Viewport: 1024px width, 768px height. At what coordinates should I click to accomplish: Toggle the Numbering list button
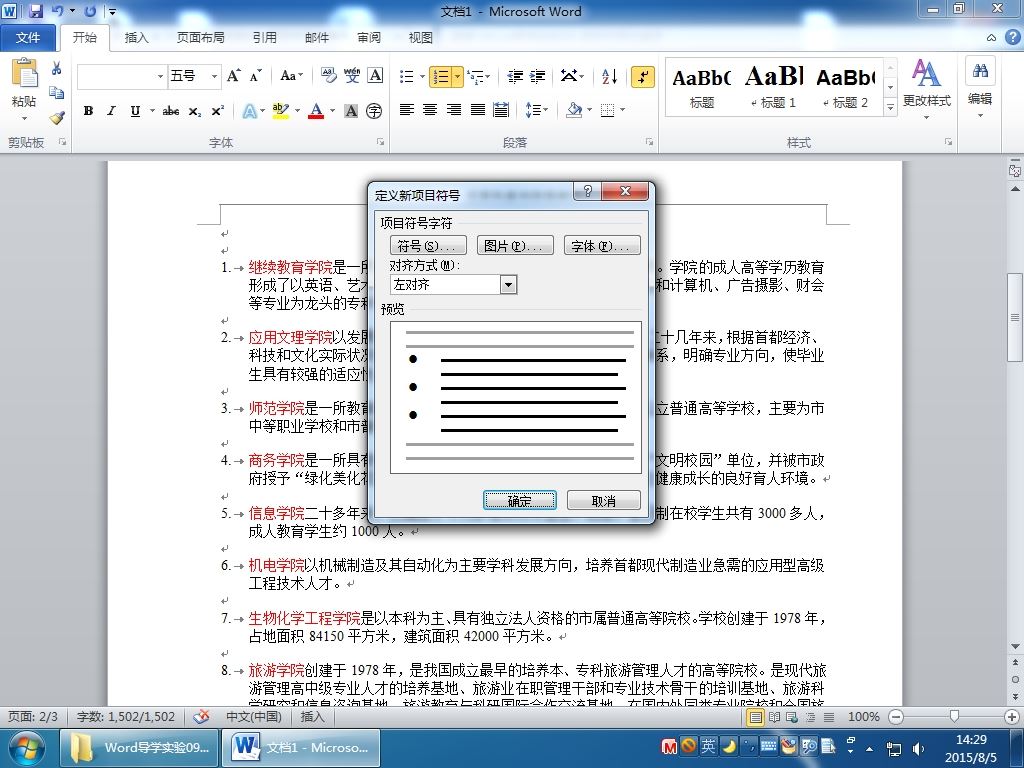coord(441,77)
